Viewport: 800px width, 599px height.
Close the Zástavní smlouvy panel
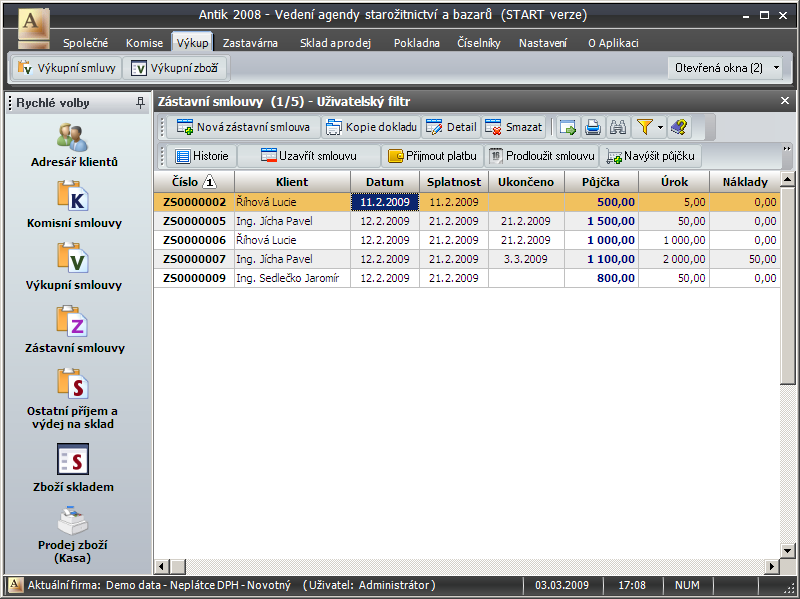coord(785,101)
